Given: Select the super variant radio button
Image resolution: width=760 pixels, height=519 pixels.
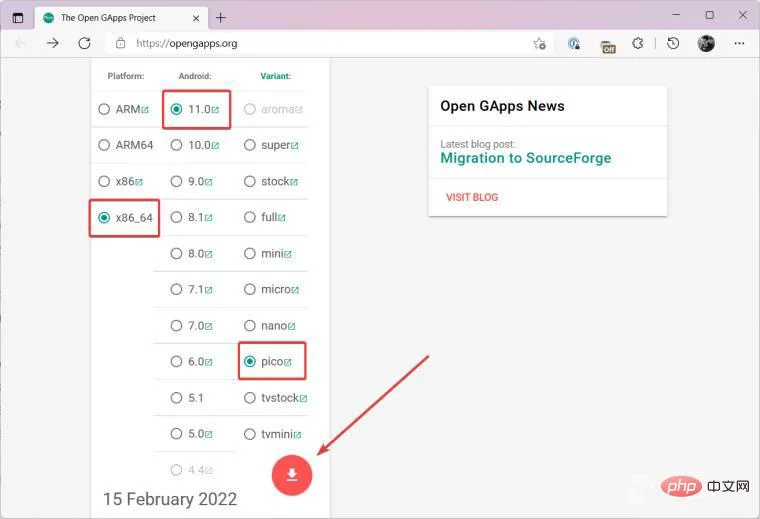Looking at the screenshot, I should [x=250, y=145].
